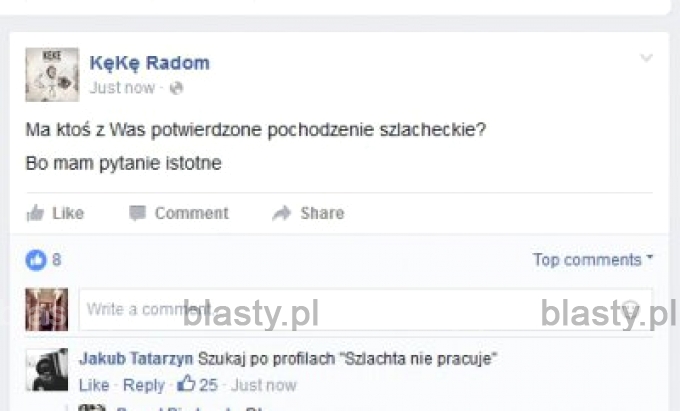
Task: Select the Comment action on post
Action: pos(192,213)
